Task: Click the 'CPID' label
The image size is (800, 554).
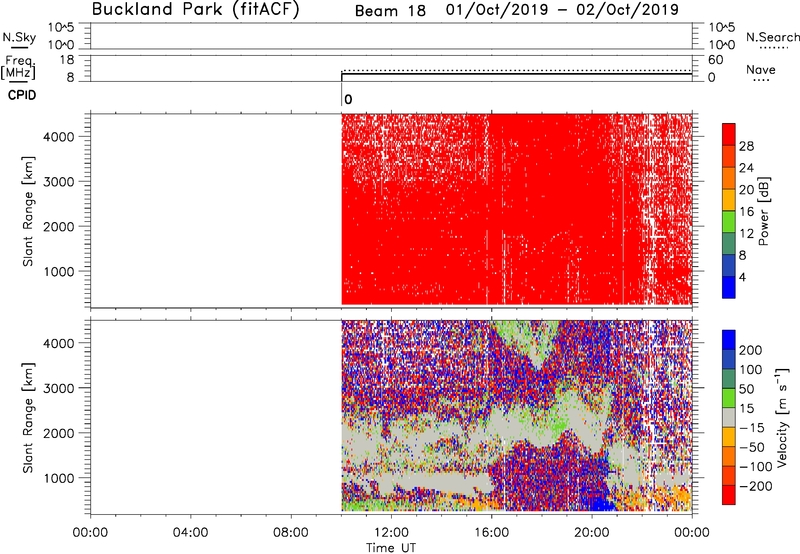Action: 22,95
